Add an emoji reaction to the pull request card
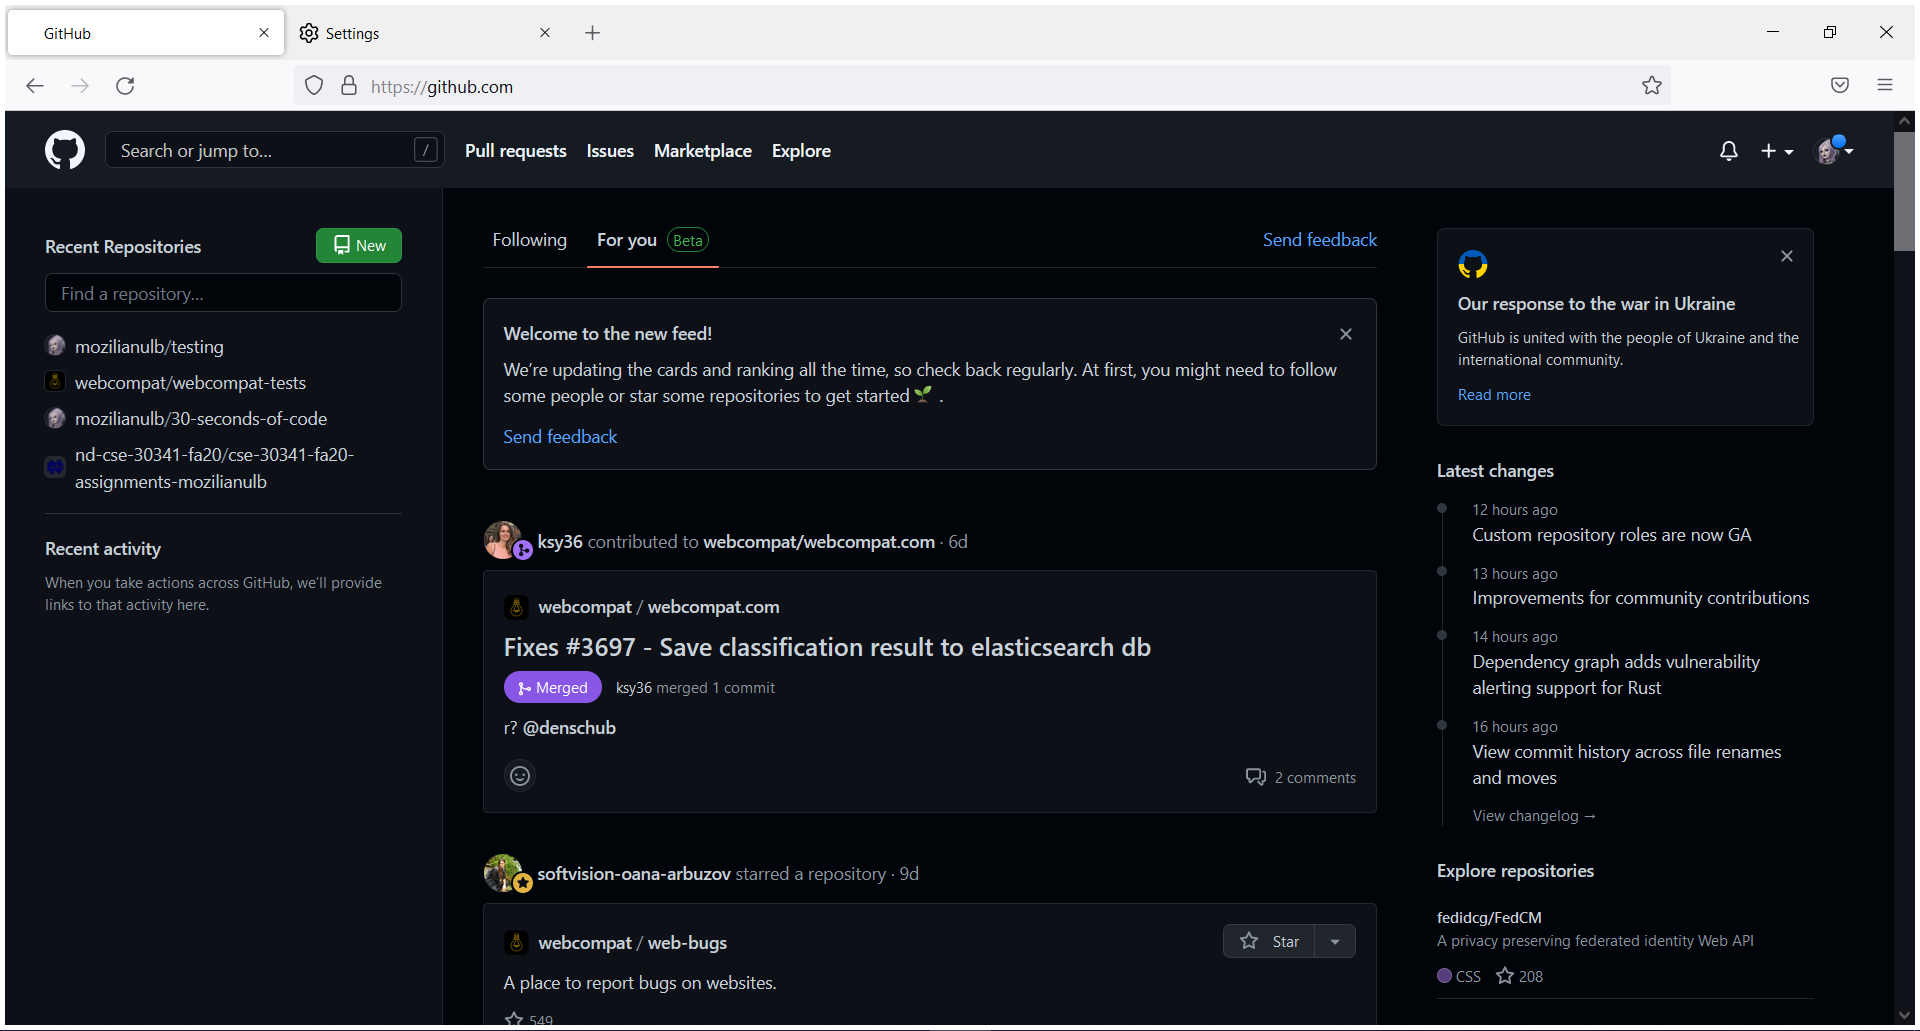The height and width of the screenshot is (1031, 1920). point(520,776)
